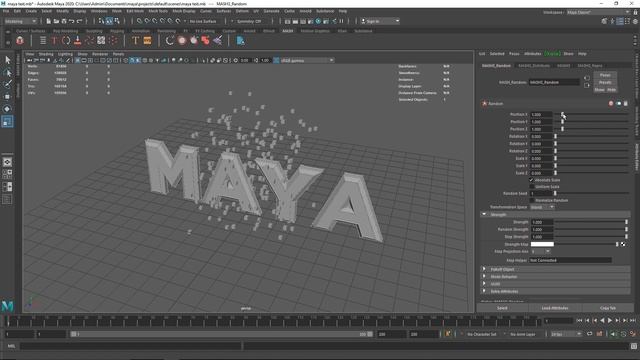Select the MASH shelf tab
Screen dimensions: 640x360
[287, 31]
